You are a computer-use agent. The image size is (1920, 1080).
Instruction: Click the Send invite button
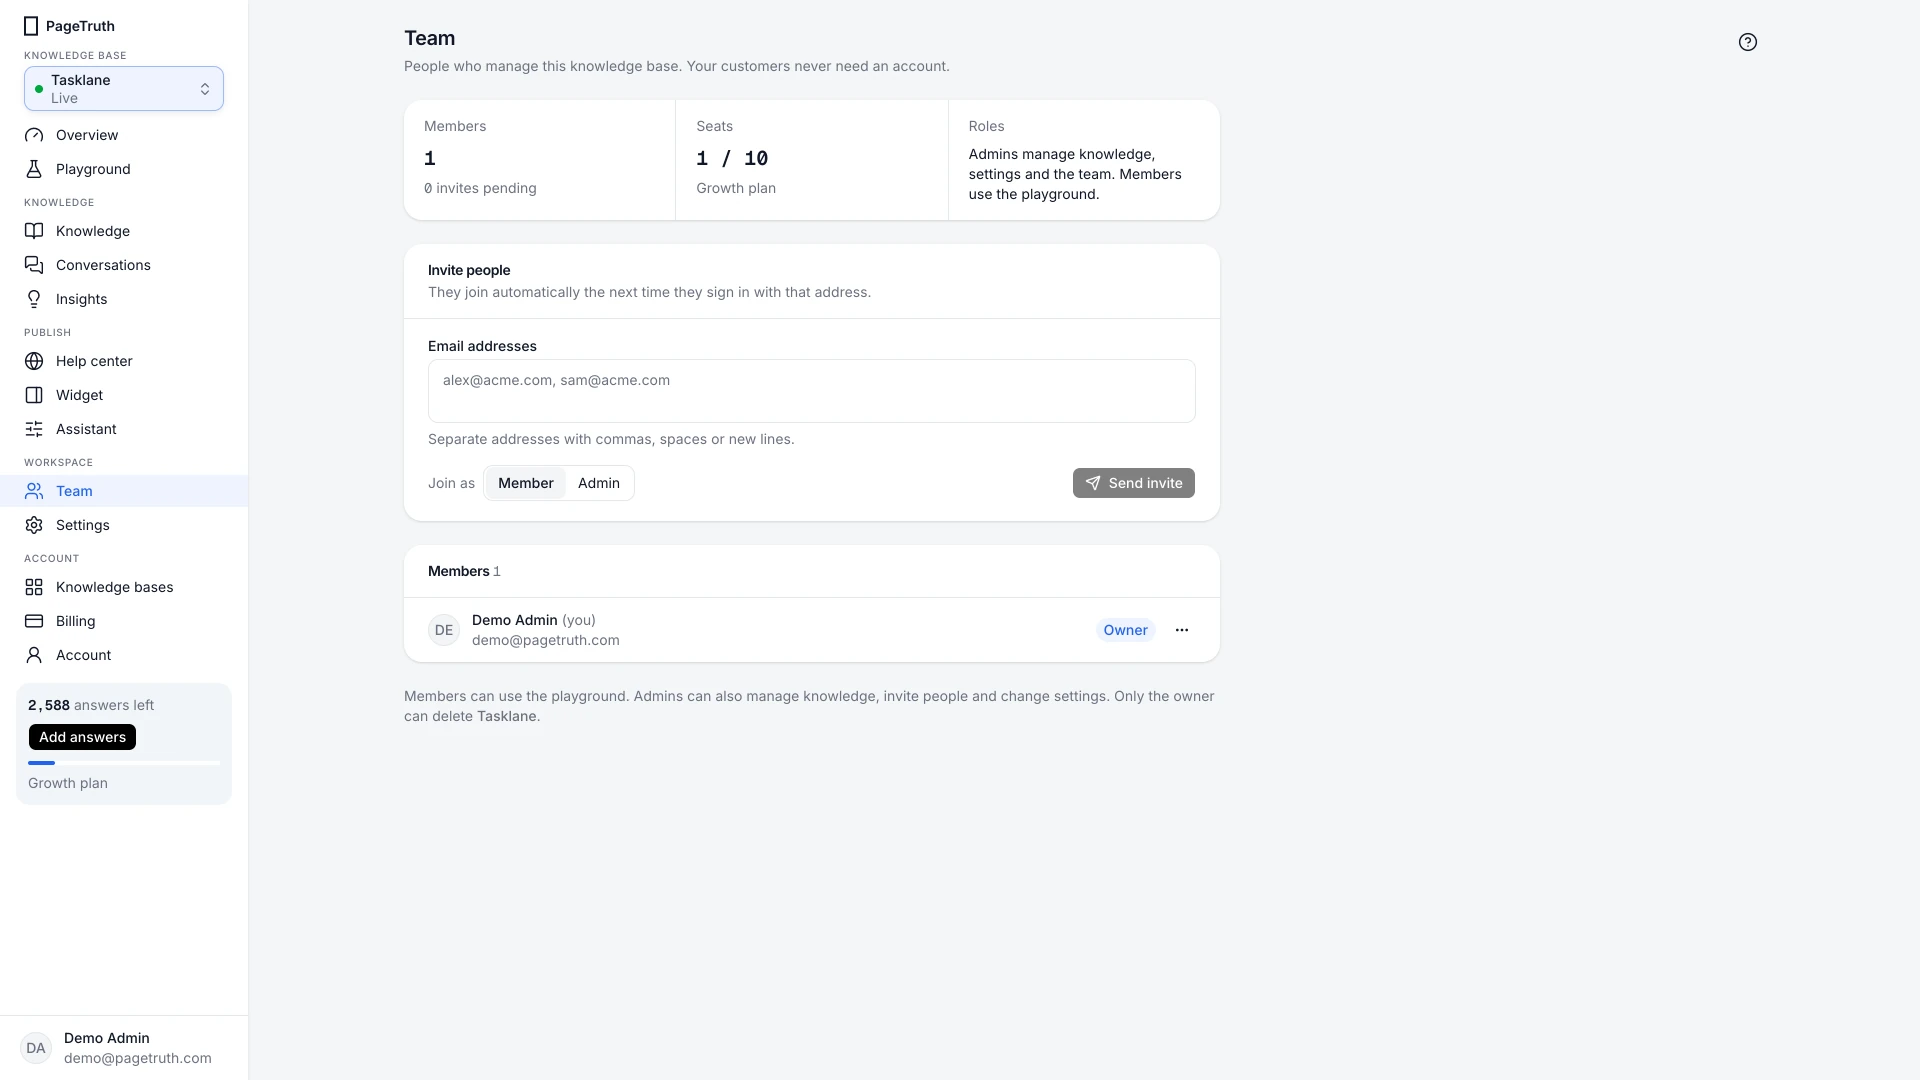pyautogui.click(x=1133, y=483)
